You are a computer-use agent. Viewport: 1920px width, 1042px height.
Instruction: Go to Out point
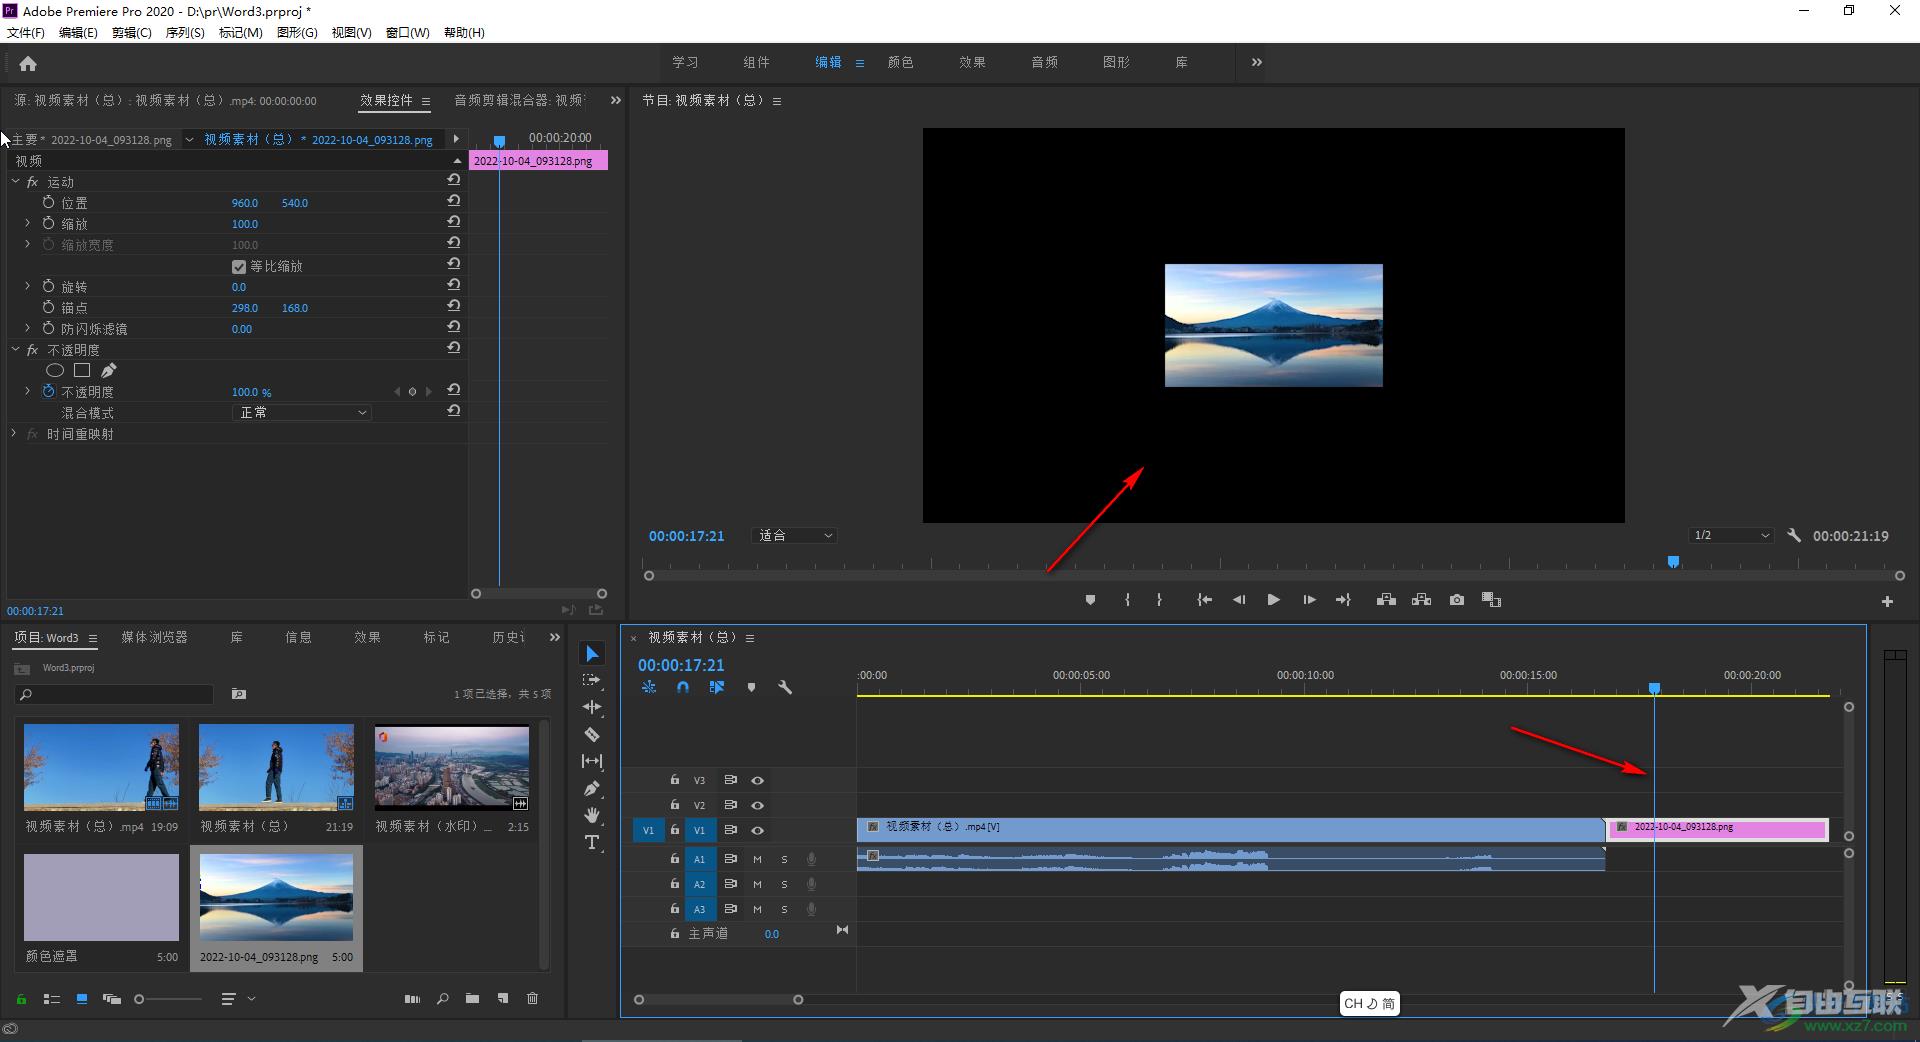(1343, 600)
